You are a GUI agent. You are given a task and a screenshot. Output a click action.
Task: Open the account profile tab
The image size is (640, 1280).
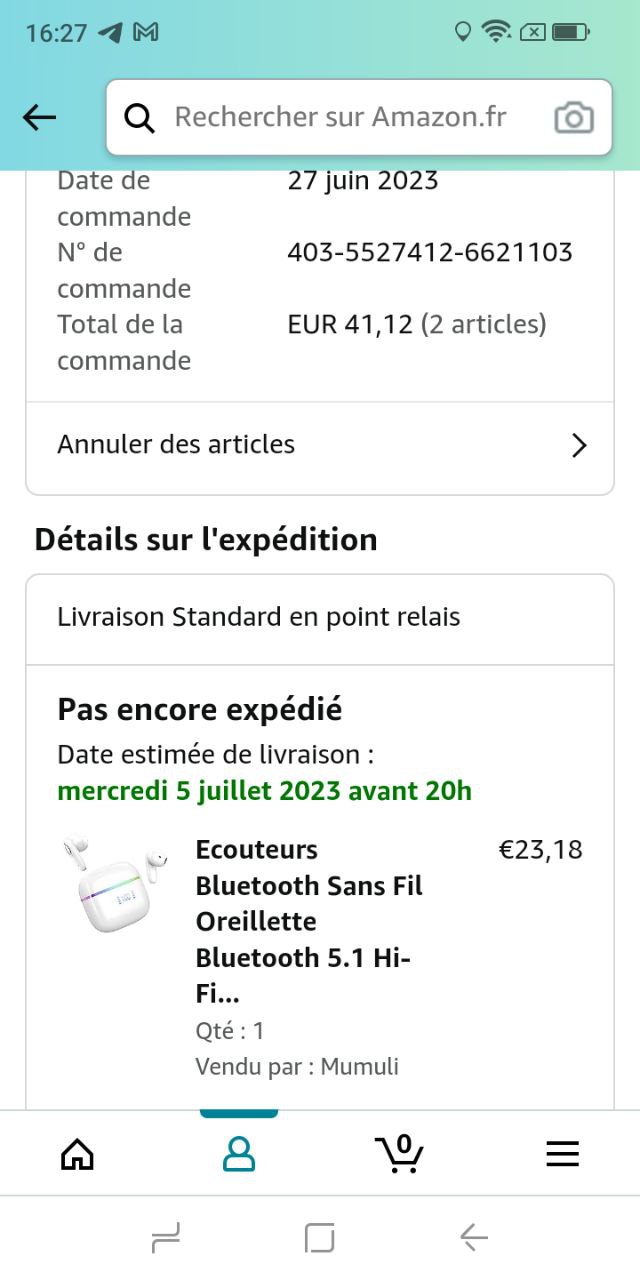(x=238, y=1154)
